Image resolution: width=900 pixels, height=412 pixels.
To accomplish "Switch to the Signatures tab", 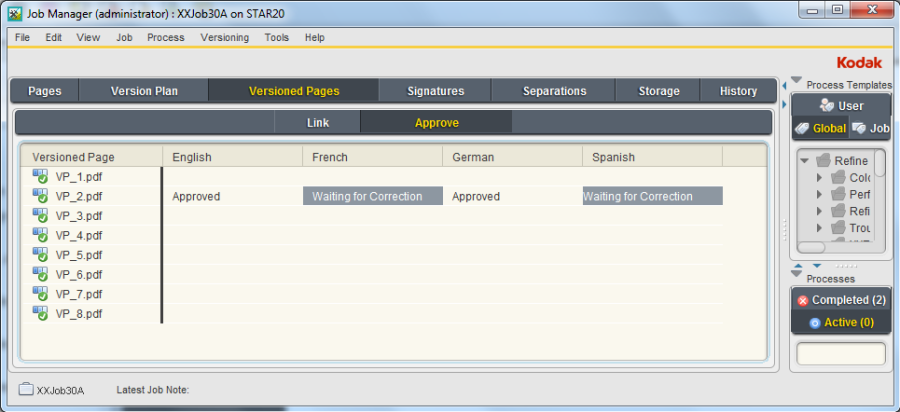I will pos(436,91).
